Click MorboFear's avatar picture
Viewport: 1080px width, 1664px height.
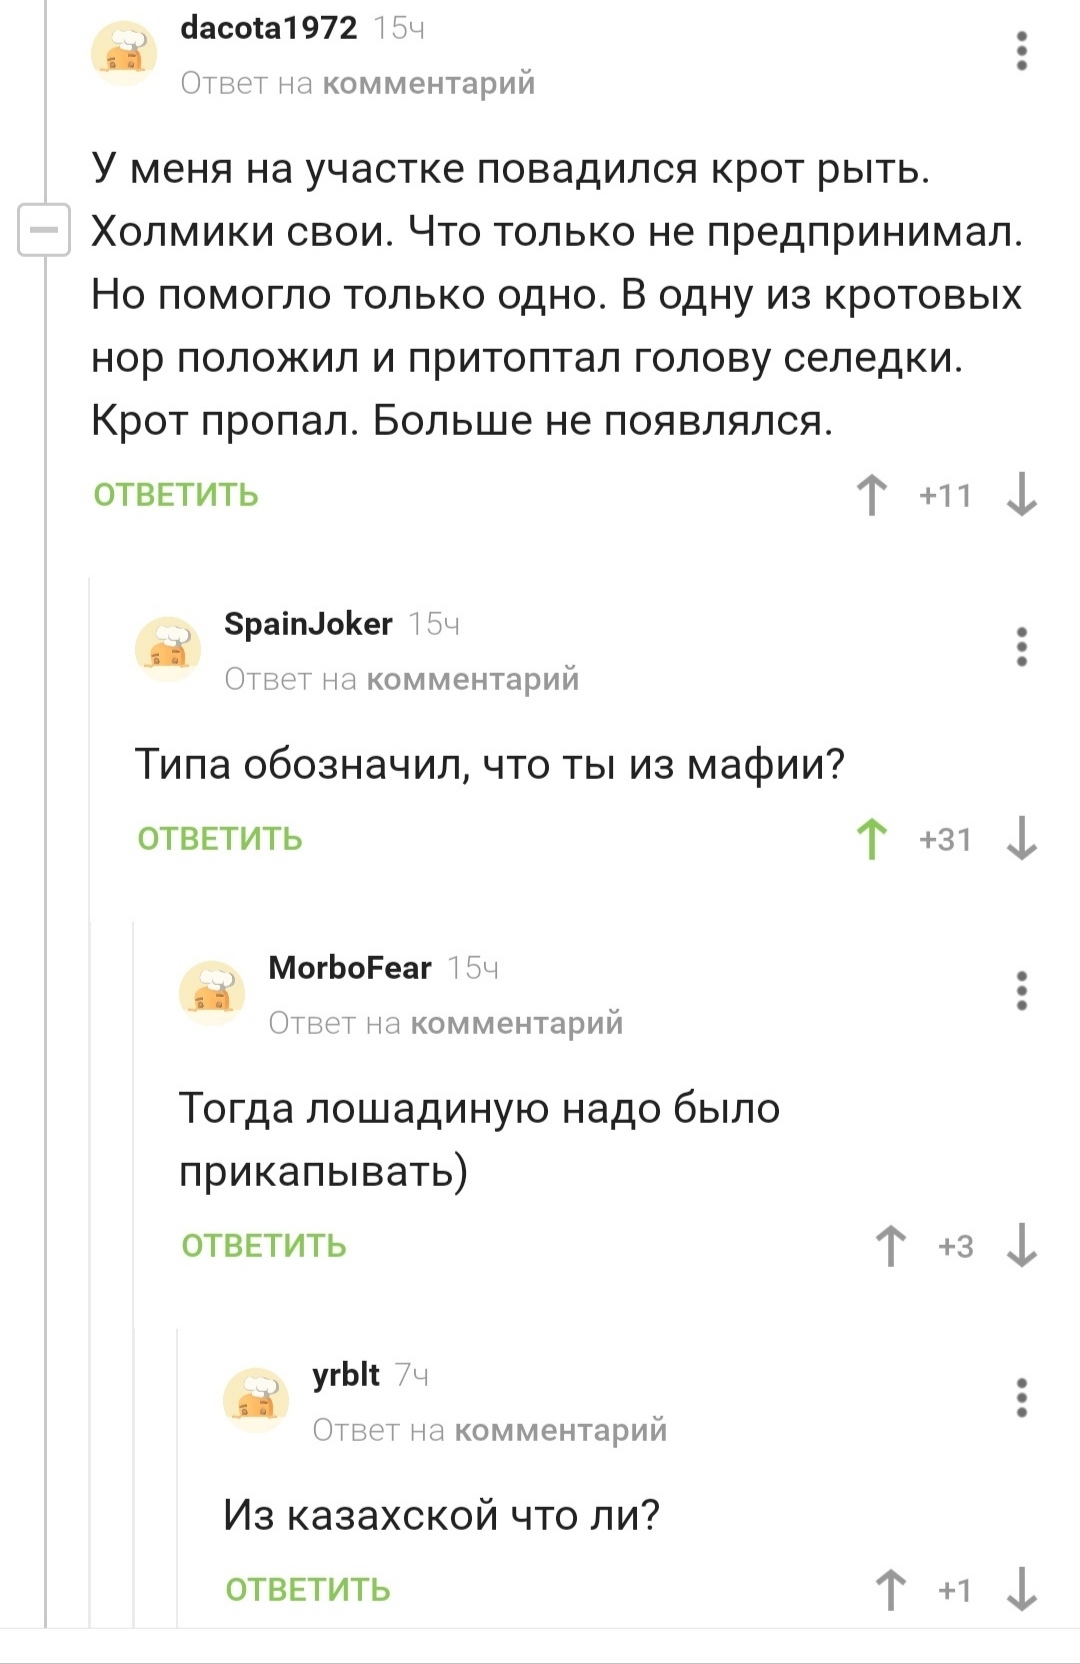coord(211,992)
